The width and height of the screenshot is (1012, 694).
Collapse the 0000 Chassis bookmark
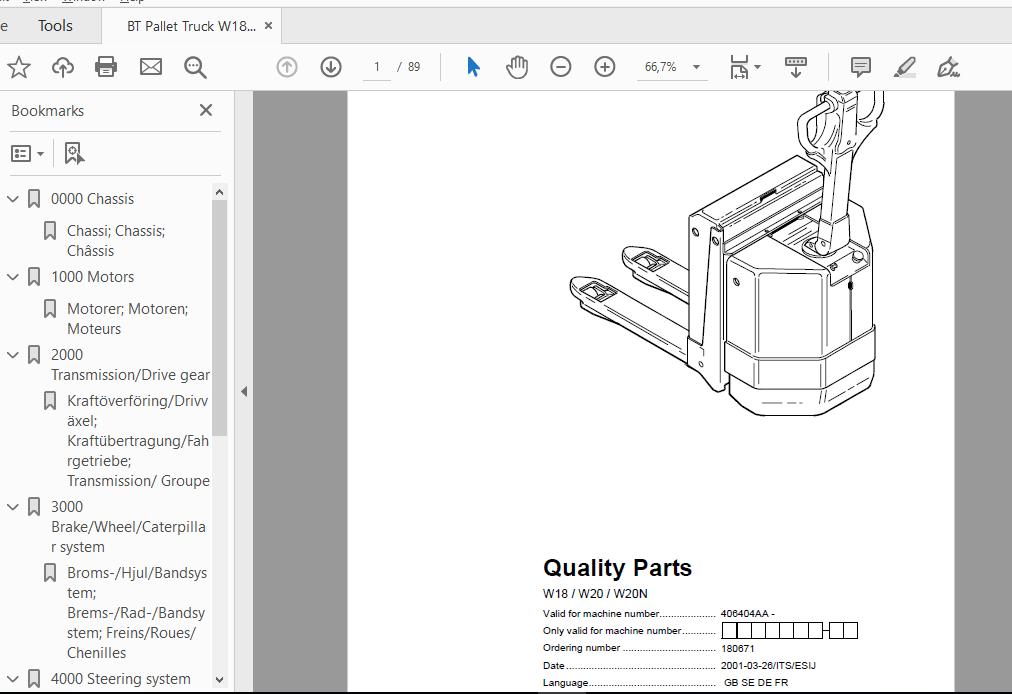[x=13, y=199]
